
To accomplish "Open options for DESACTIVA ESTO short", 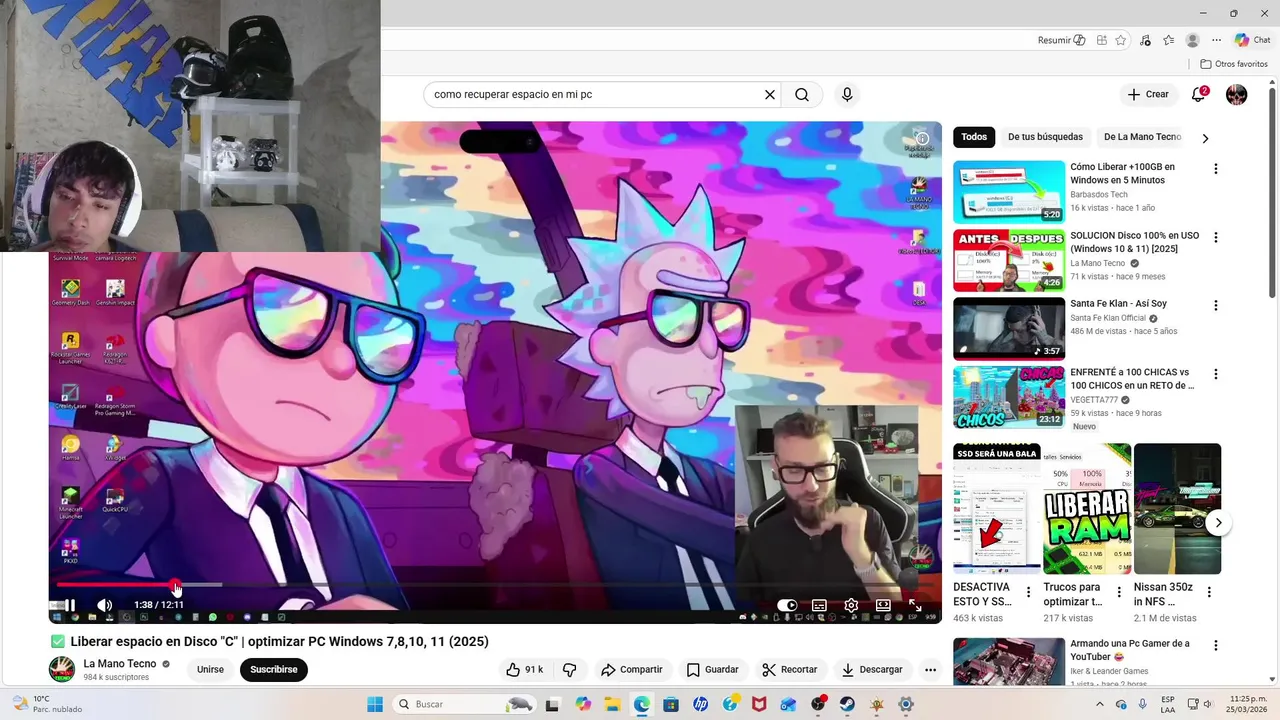I will [x=1028, y=592].
